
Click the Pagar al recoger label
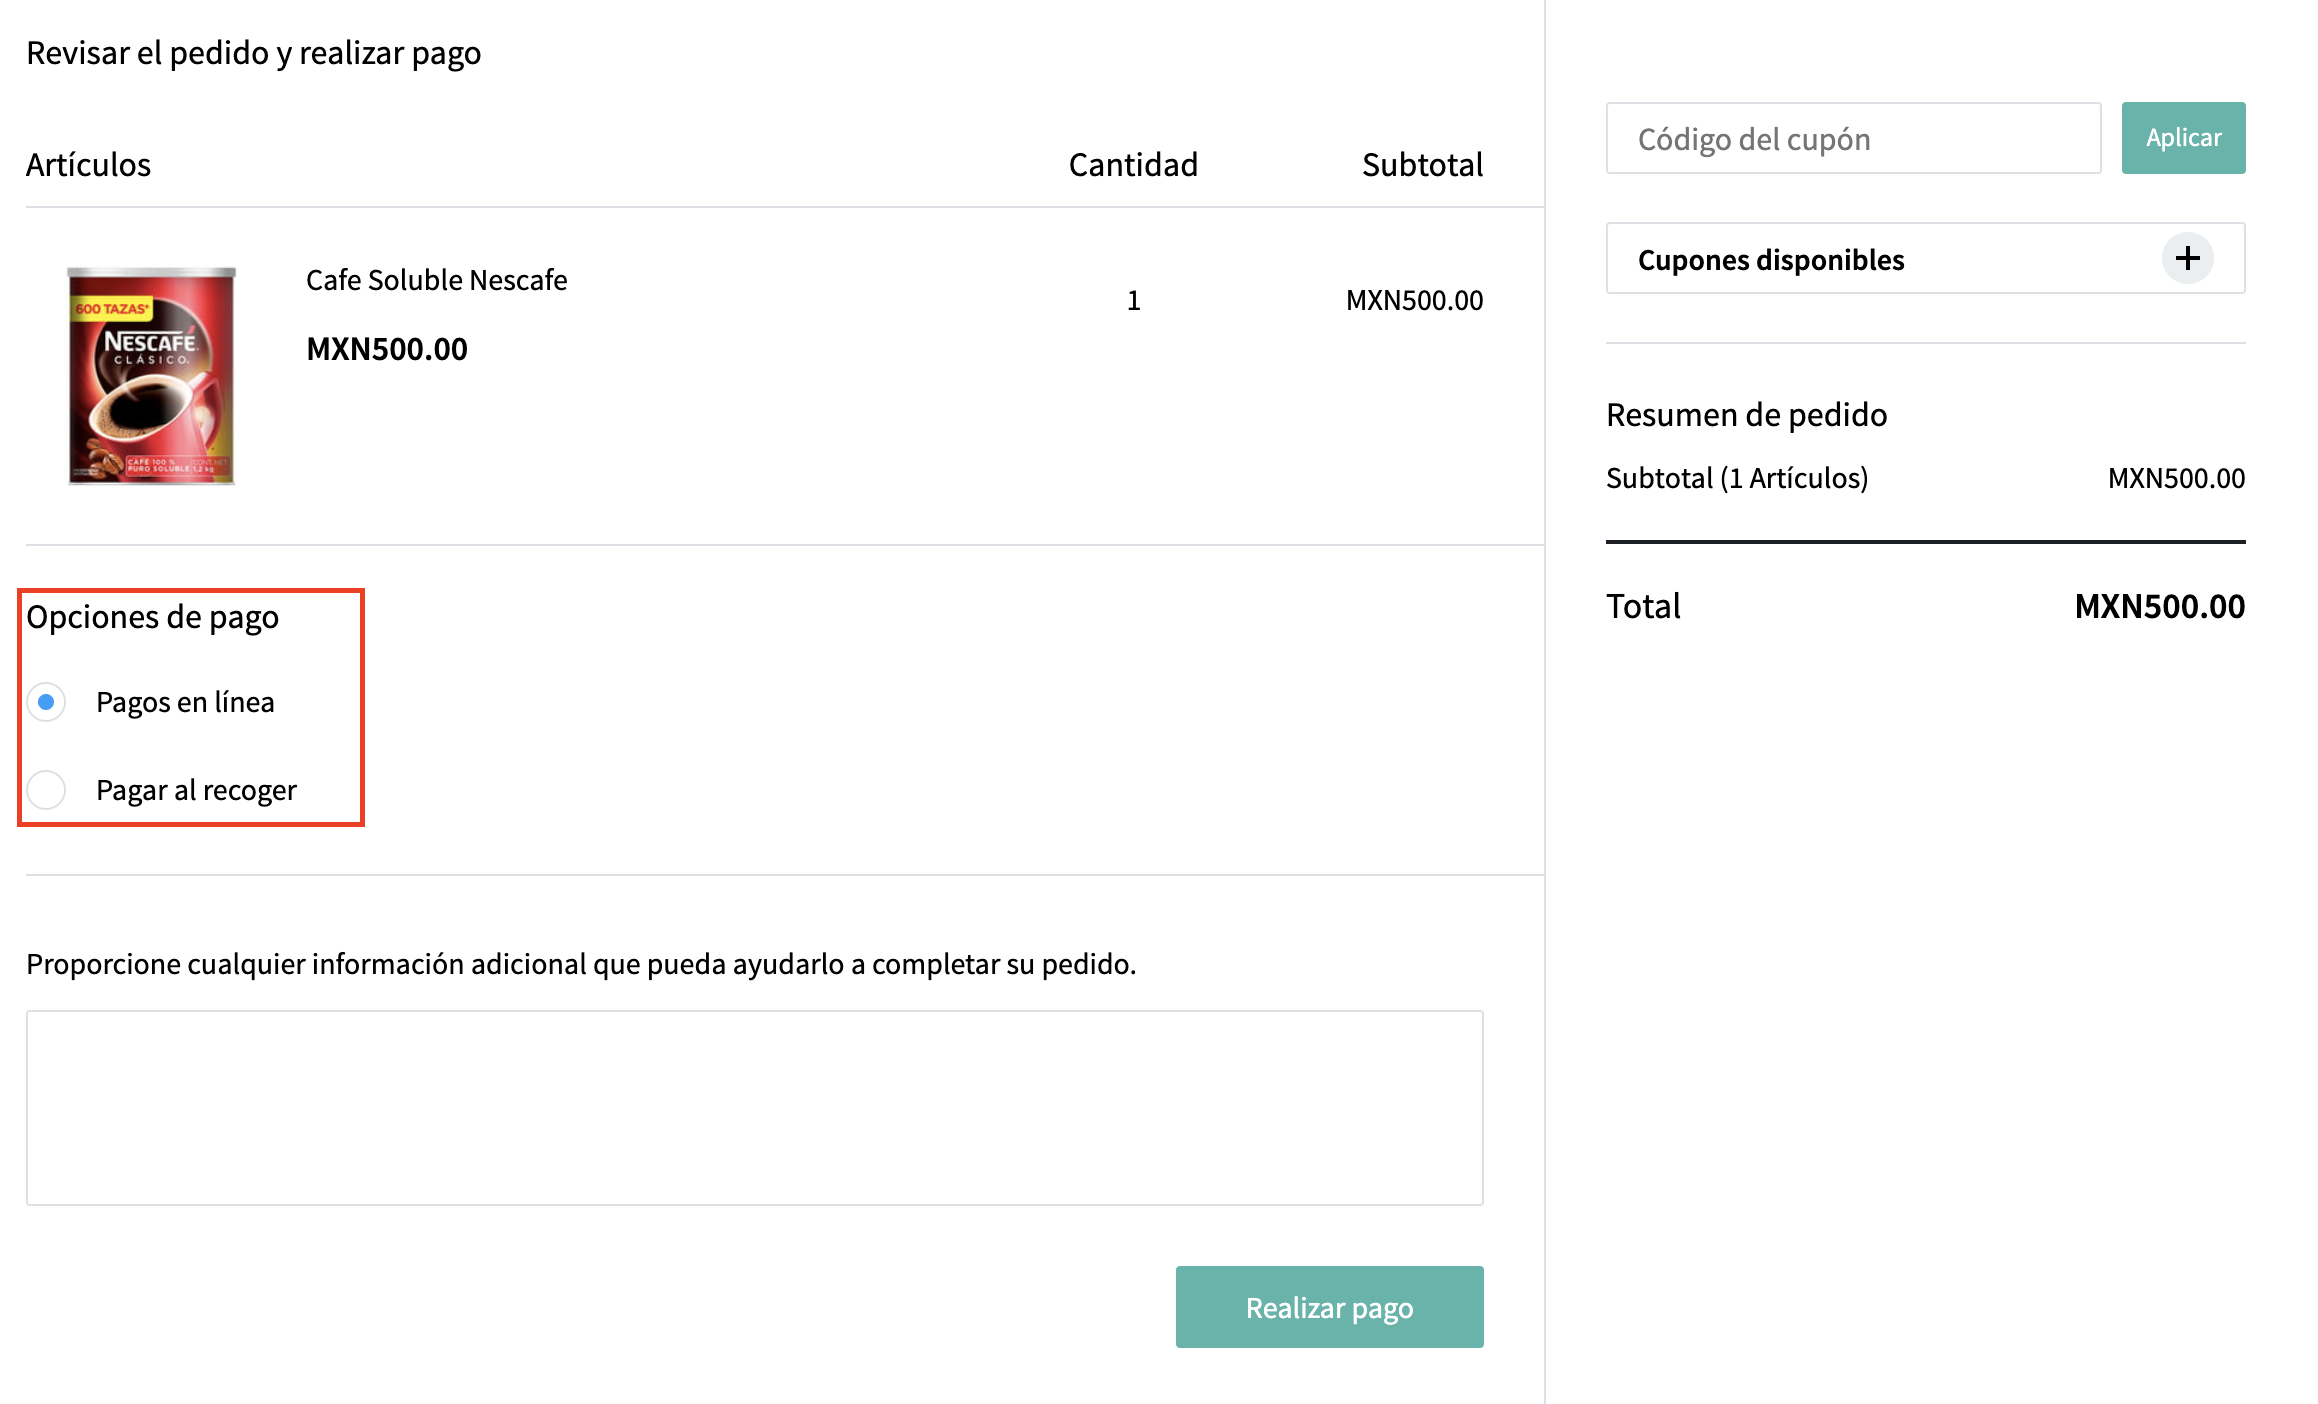tap(196, 790)
